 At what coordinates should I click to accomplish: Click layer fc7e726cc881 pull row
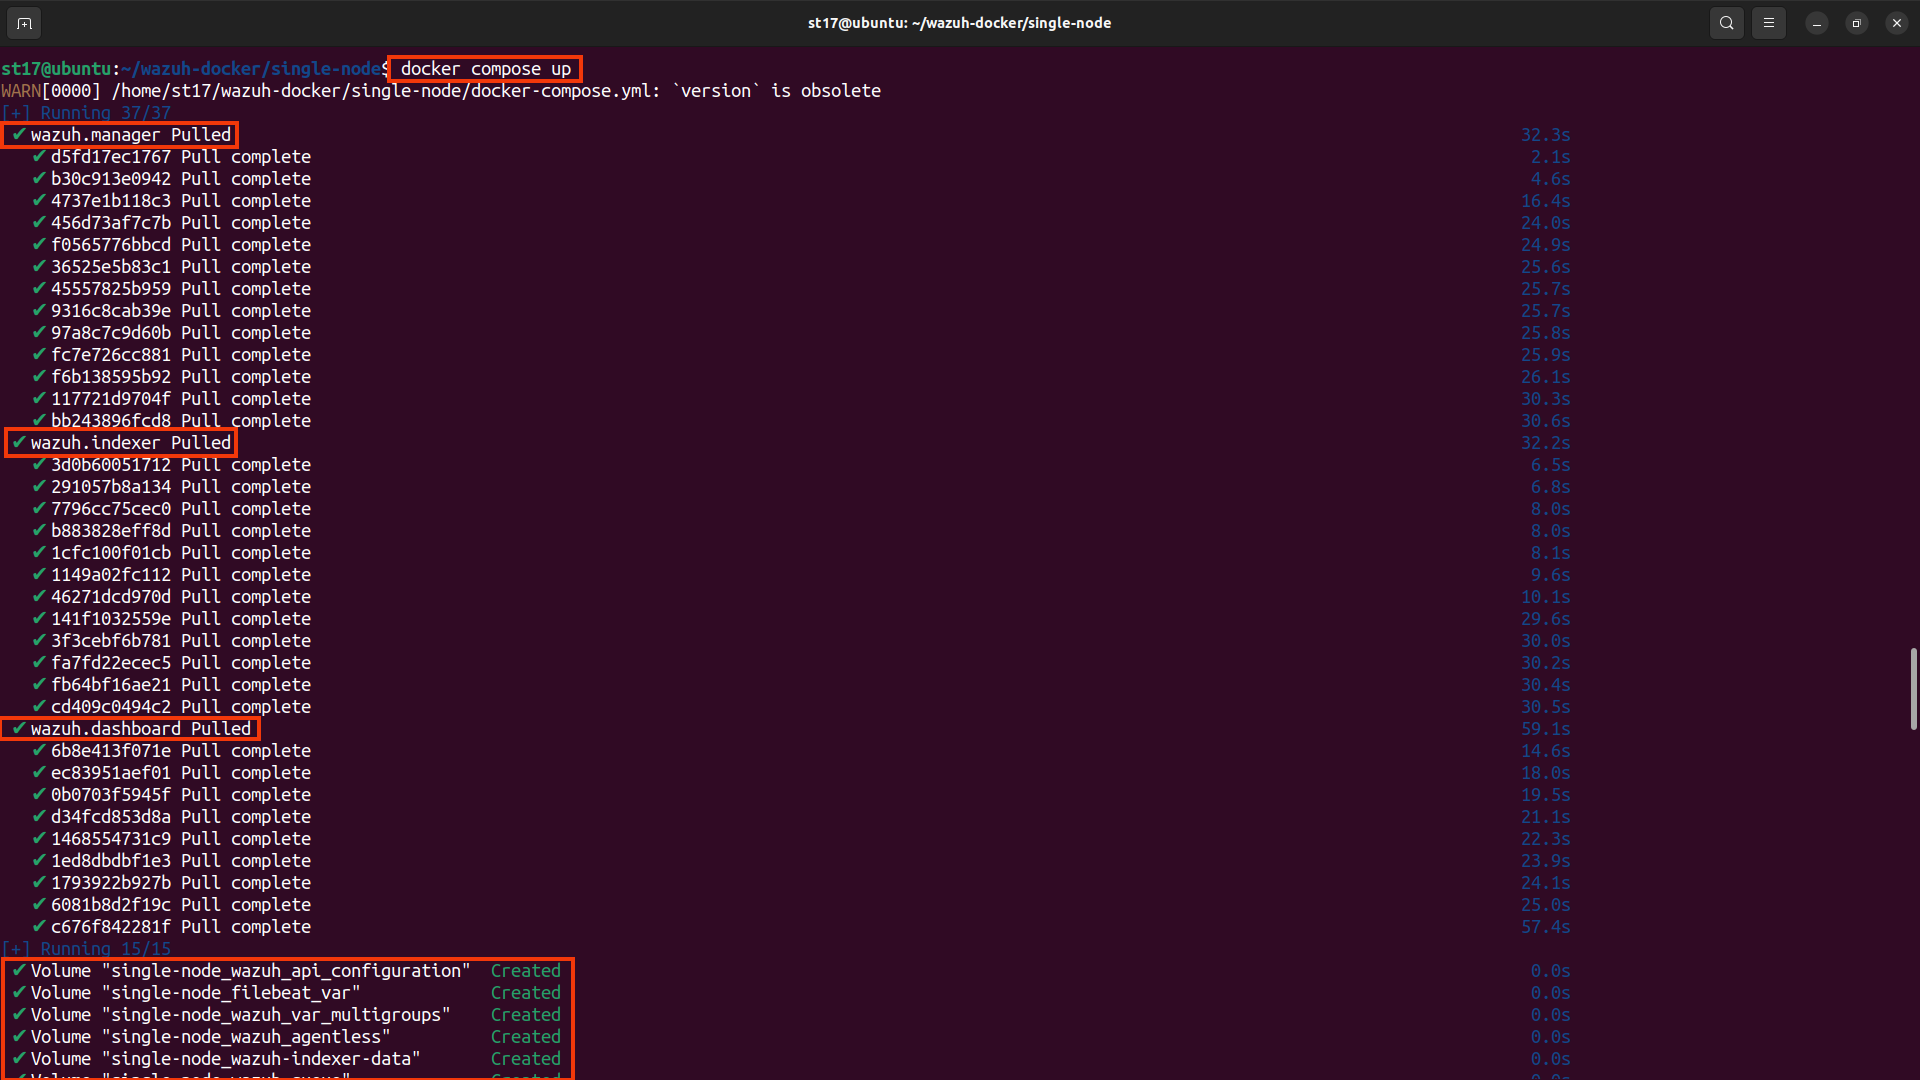171,355
